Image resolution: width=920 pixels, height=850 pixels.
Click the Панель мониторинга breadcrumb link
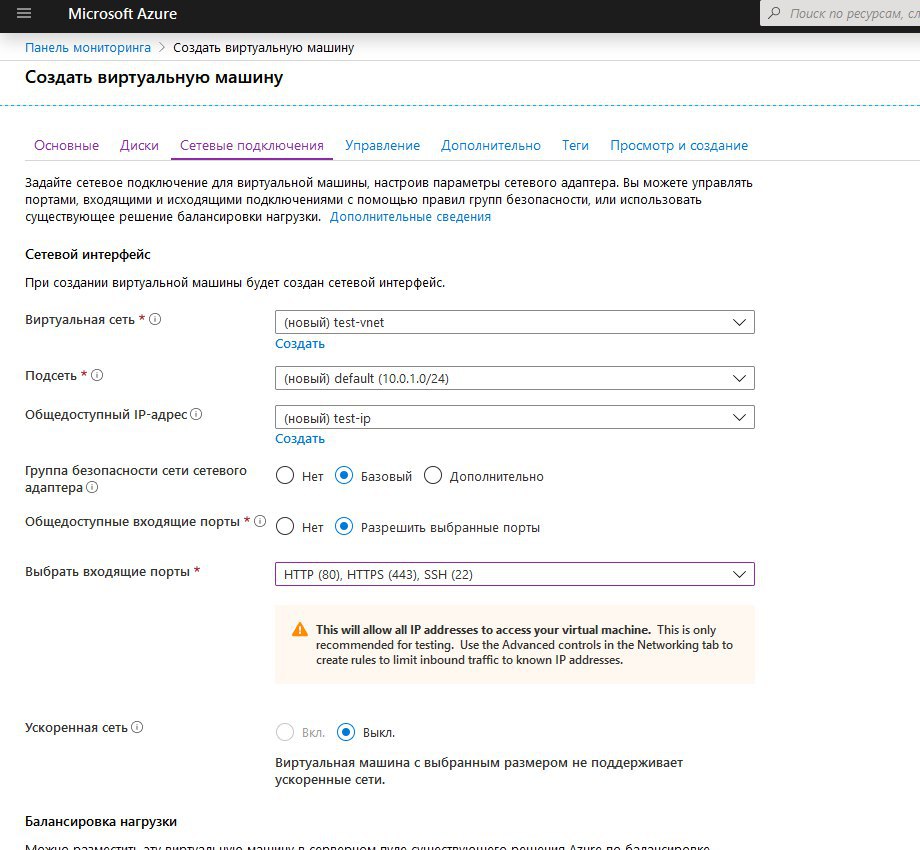[x=87, y=48]
